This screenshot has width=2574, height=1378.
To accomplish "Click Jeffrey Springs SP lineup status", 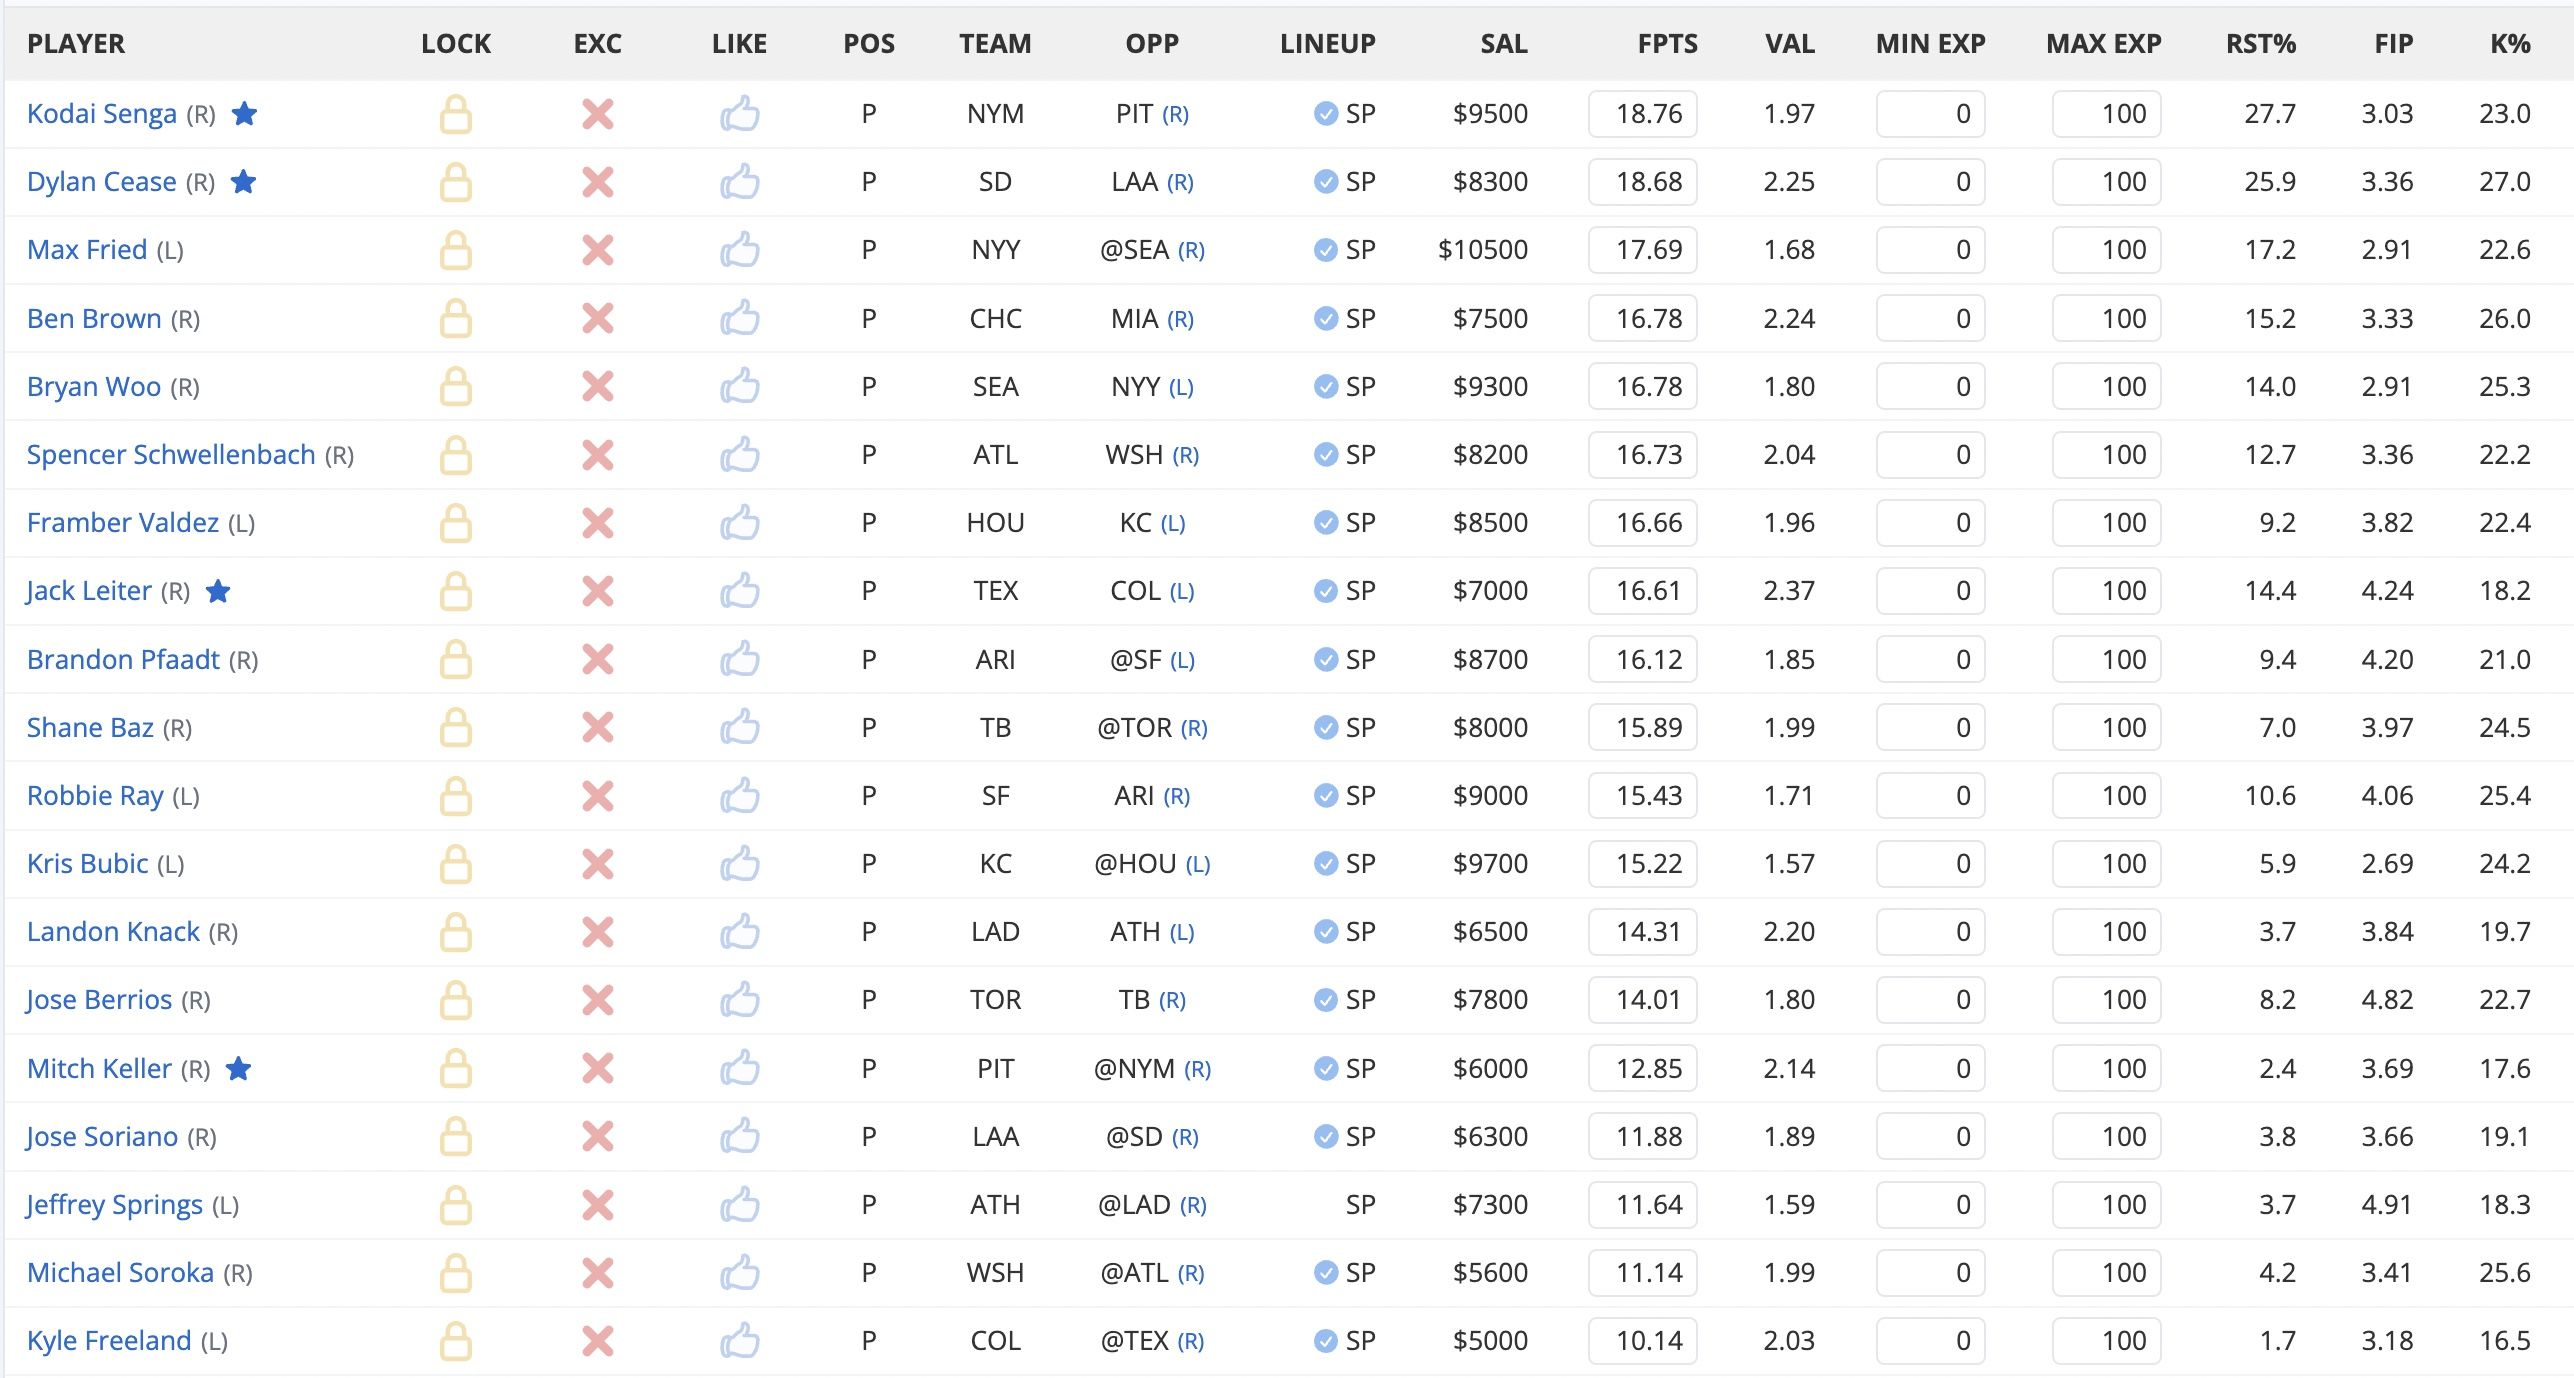I will [x=1360, y=1205].
